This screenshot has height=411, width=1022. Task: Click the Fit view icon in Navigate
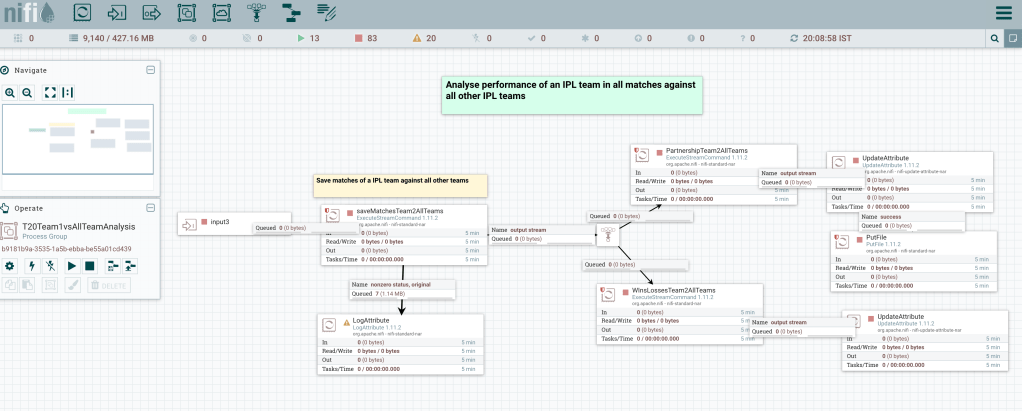click(50, 92)
